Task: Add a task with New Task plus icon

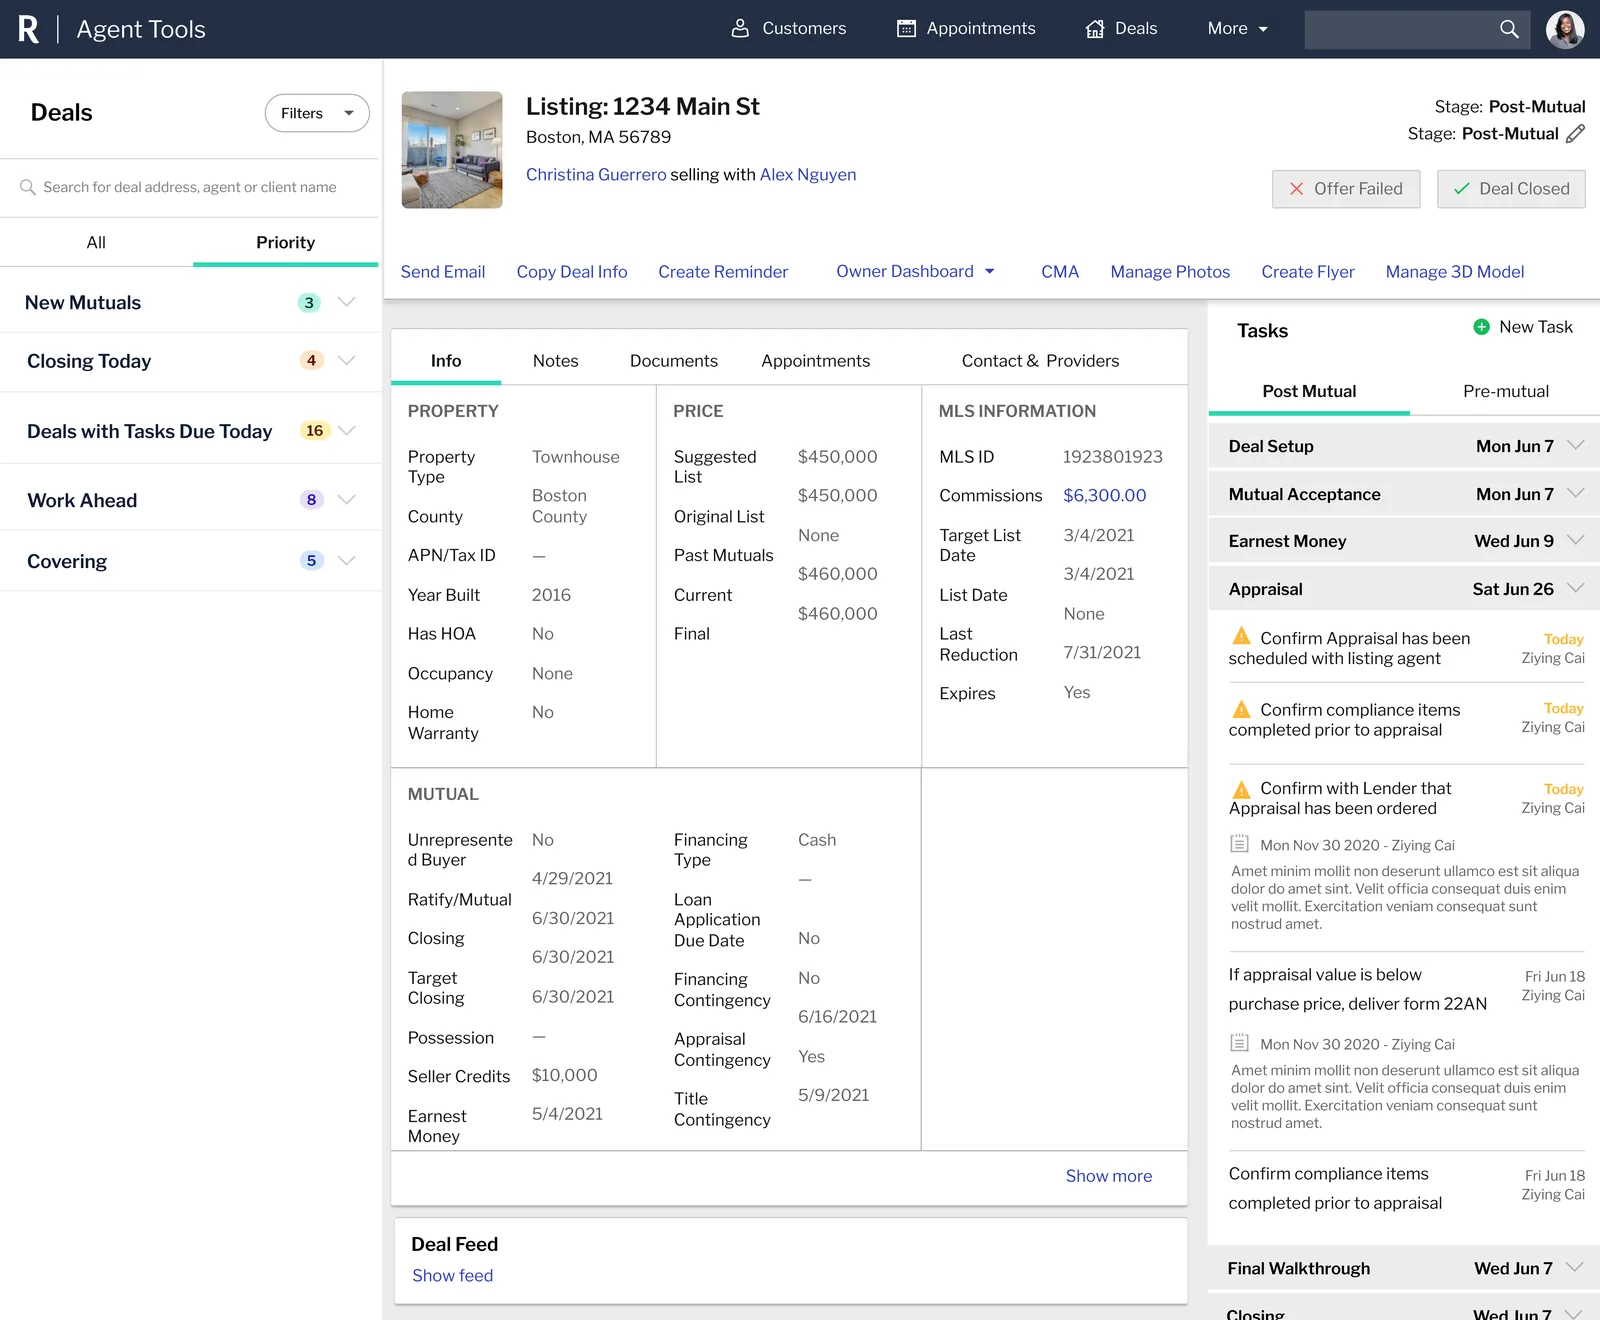Action: [1482, 327]
